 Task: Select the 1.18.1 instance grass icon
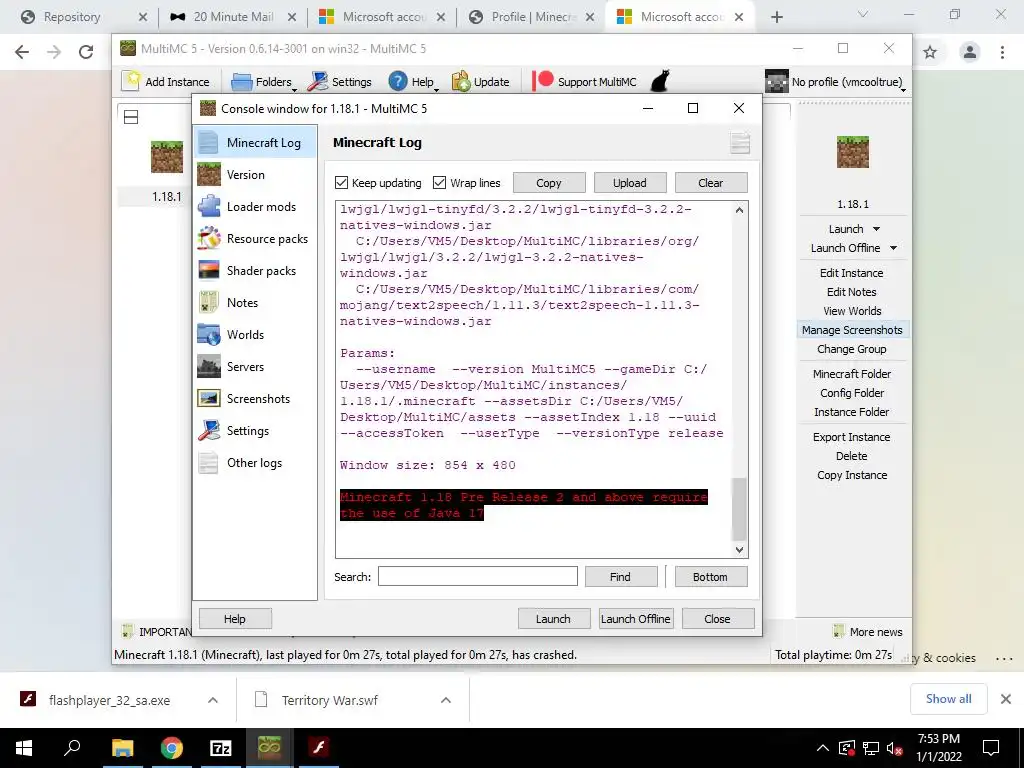167,157
